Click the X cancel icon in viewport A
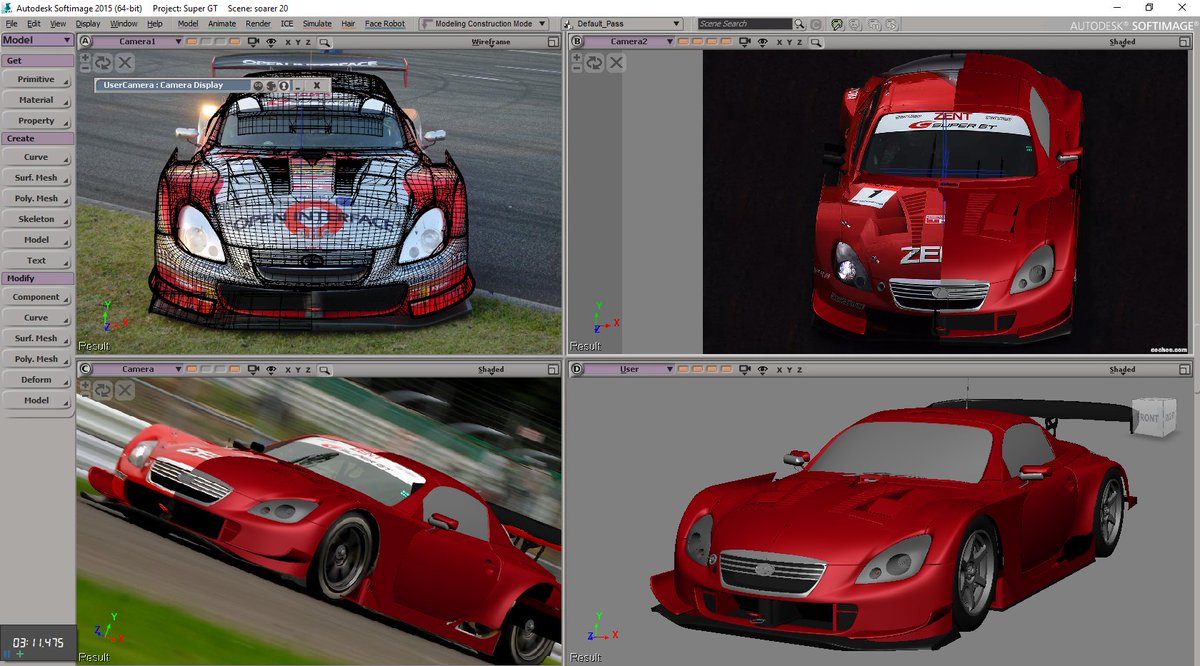1200x666 pixels. pyautogui.click(x=125, y=63)
